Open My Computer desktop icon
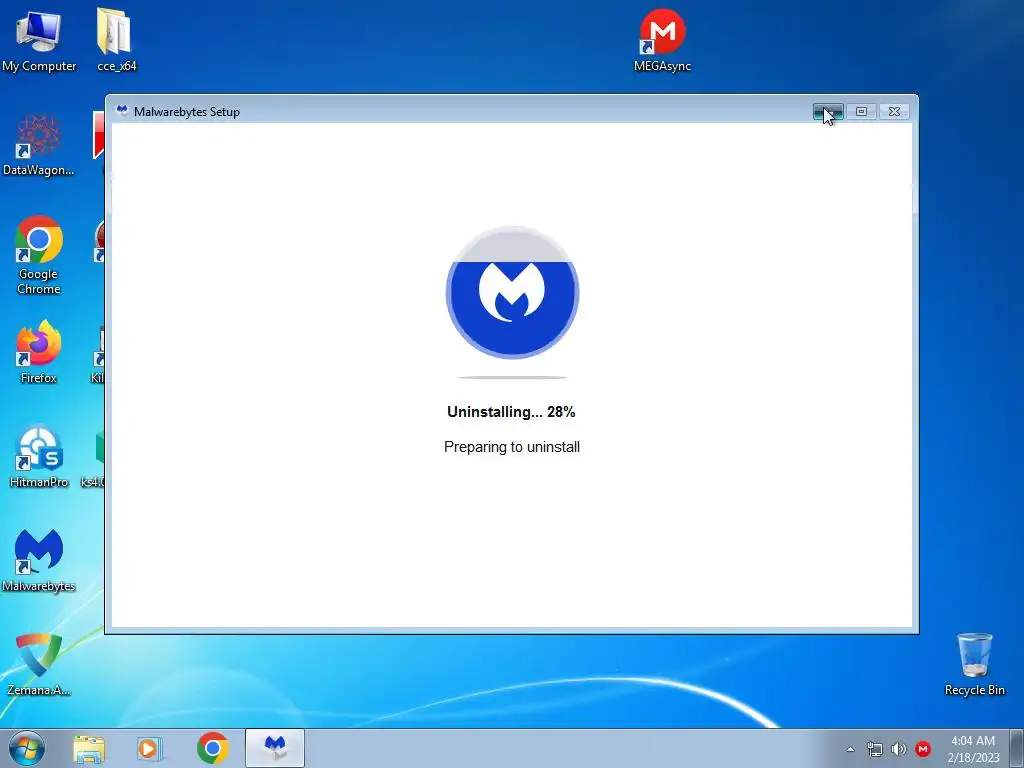This screenshot has width=1024, height=768. point(39,40)
